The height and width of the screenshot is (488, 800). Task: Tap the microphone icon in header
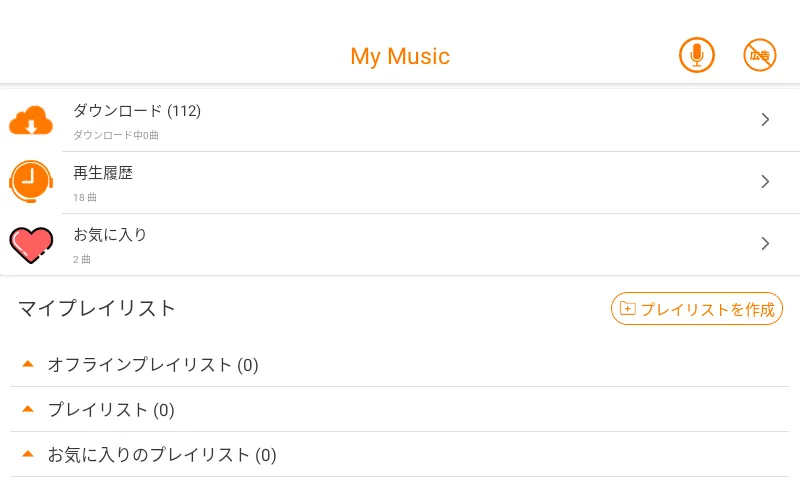(x=697, y=55)
